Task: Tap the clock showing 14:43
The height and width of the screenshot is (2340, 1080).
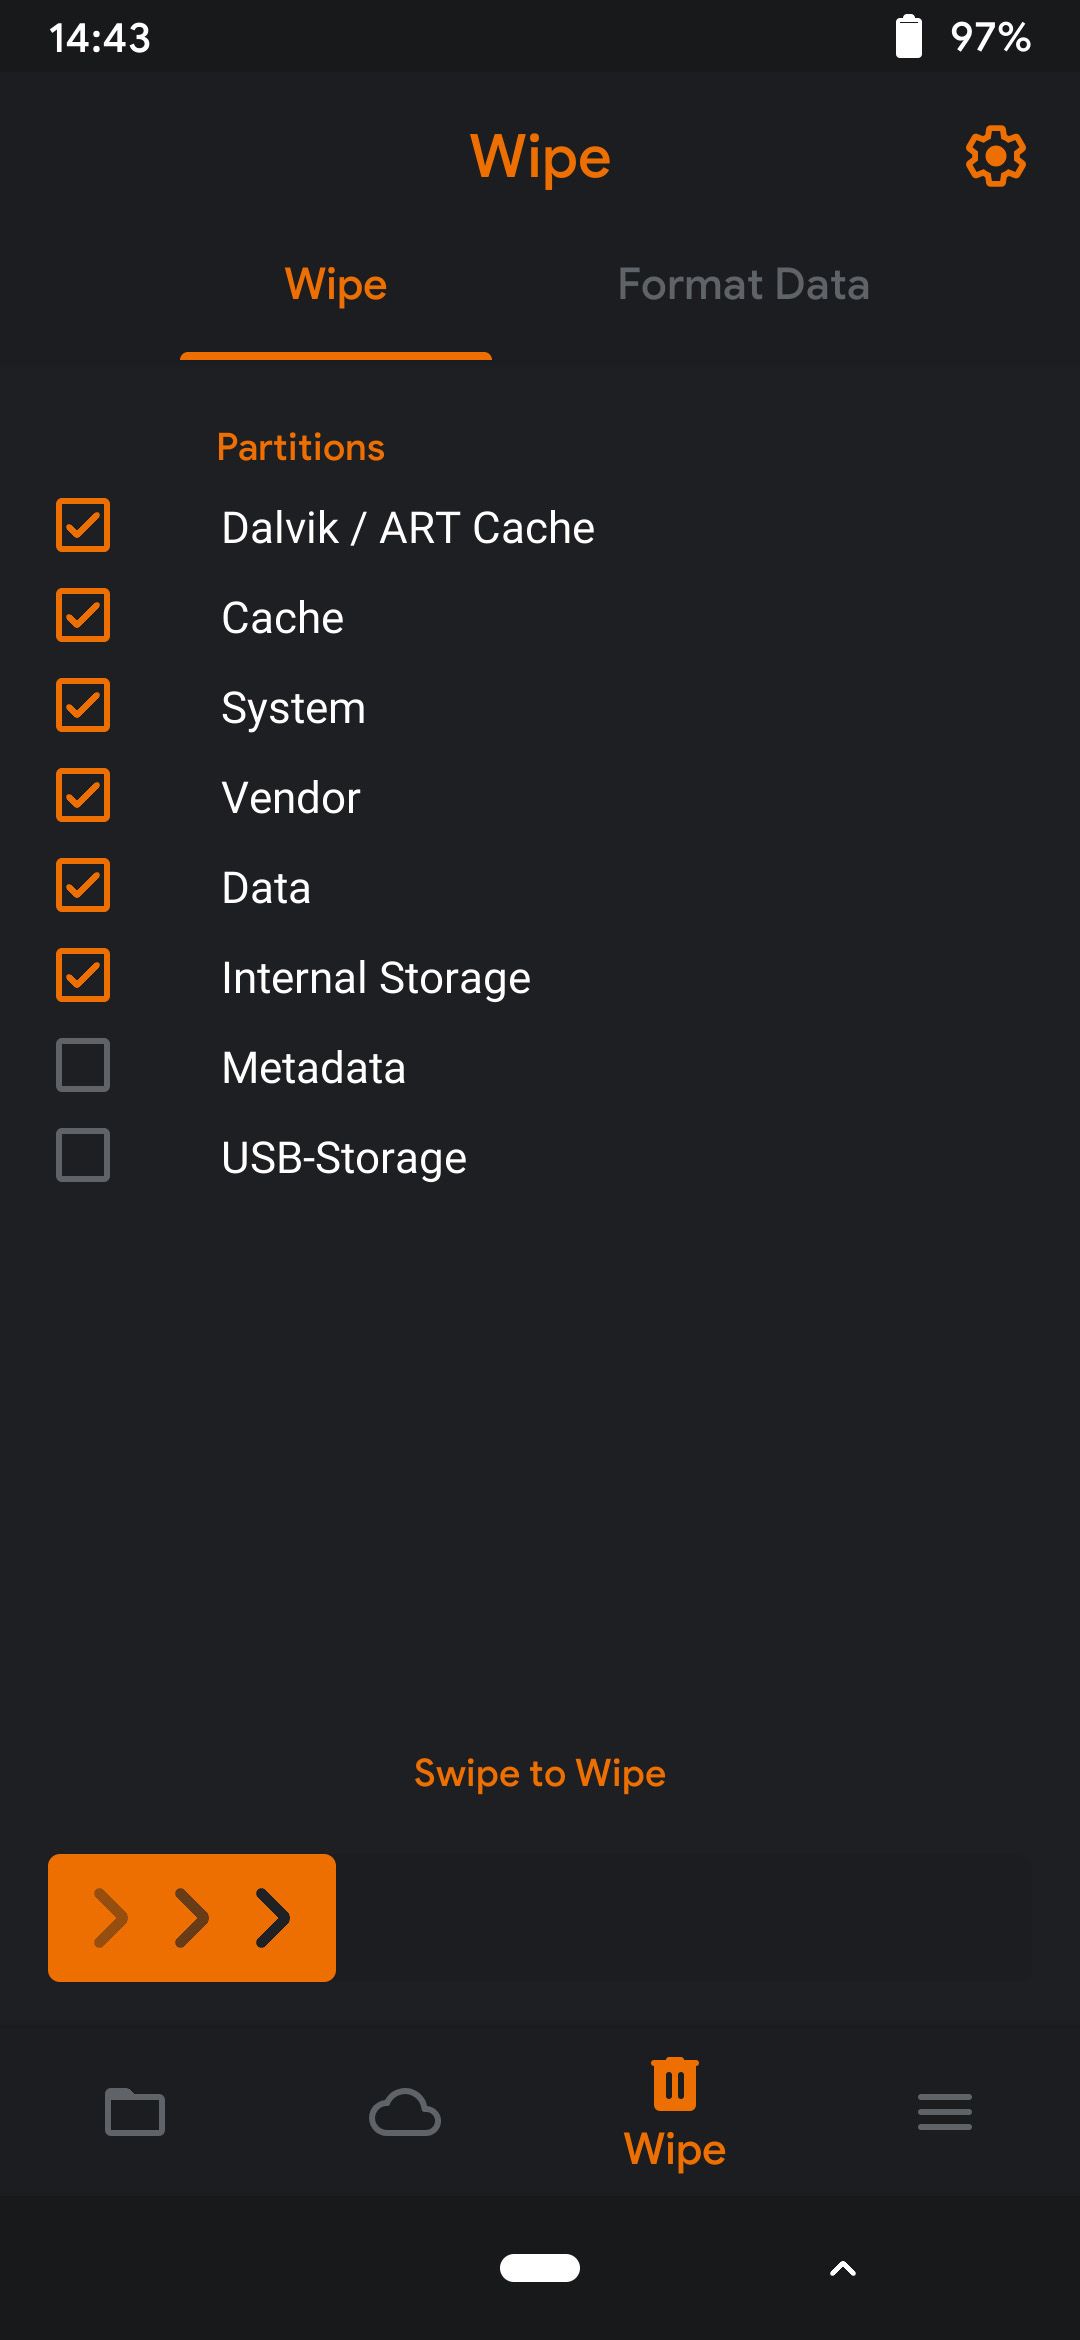Action: (100, 38)
